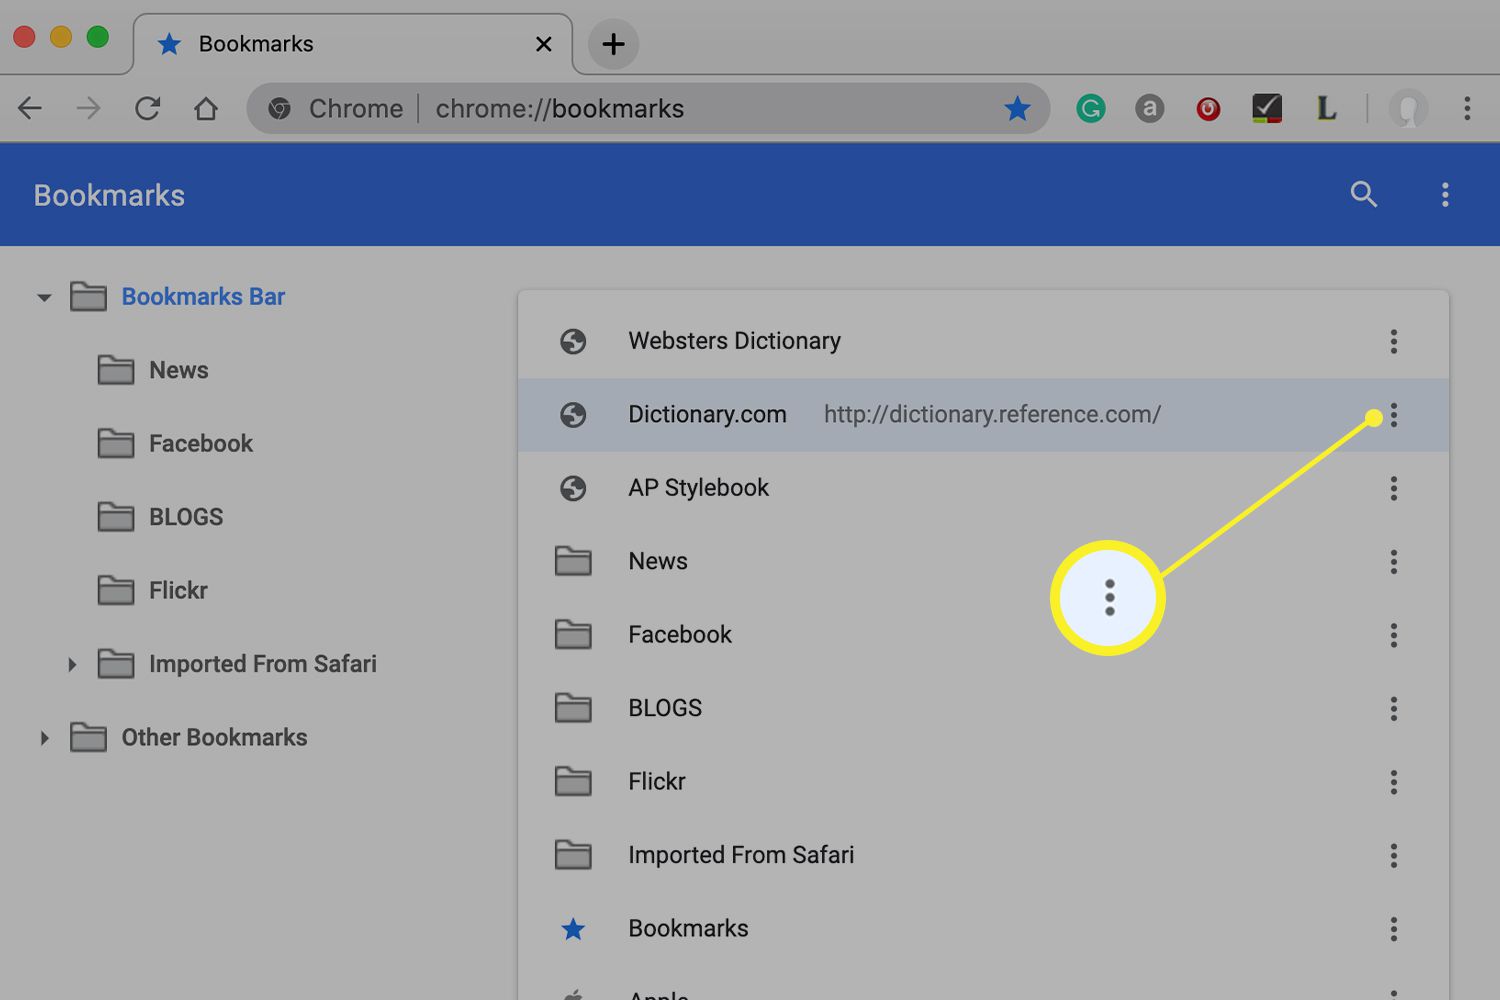
Task: Select the Facebook folder in the bookmark list
Action: [x=983, y=635]
